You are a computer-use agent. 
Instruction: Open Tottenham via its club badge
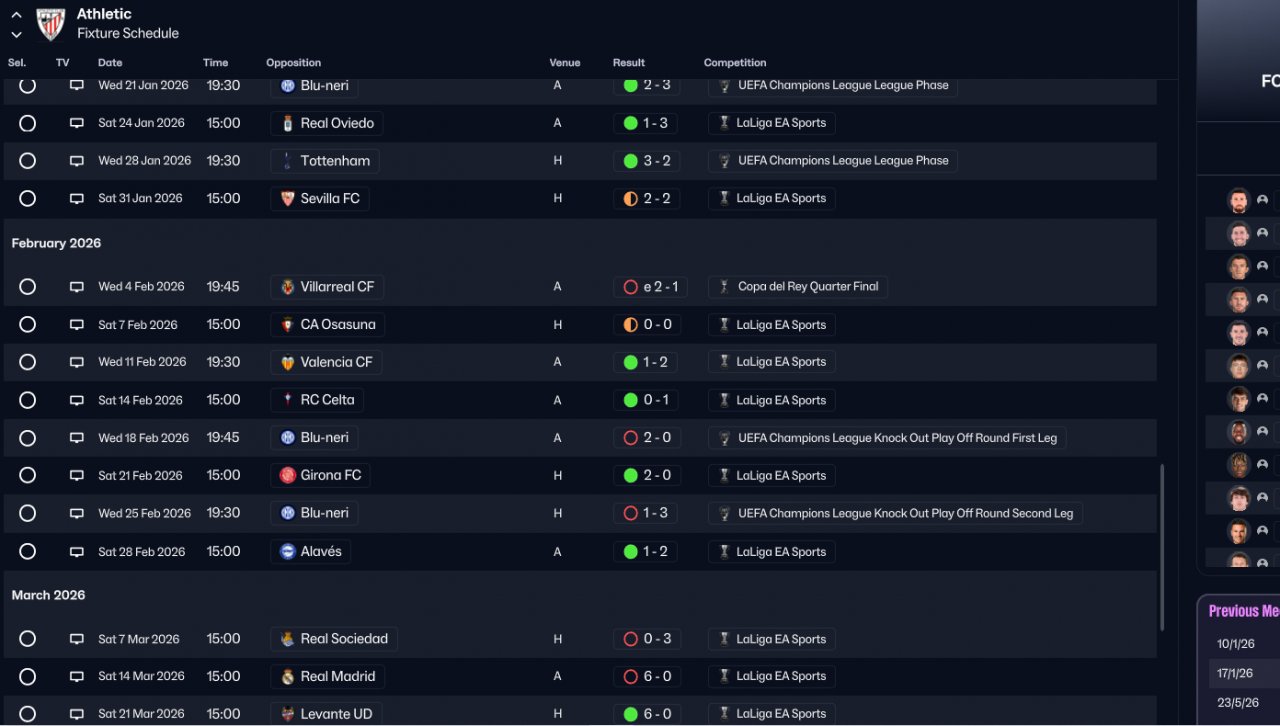(x=288, y=161)
